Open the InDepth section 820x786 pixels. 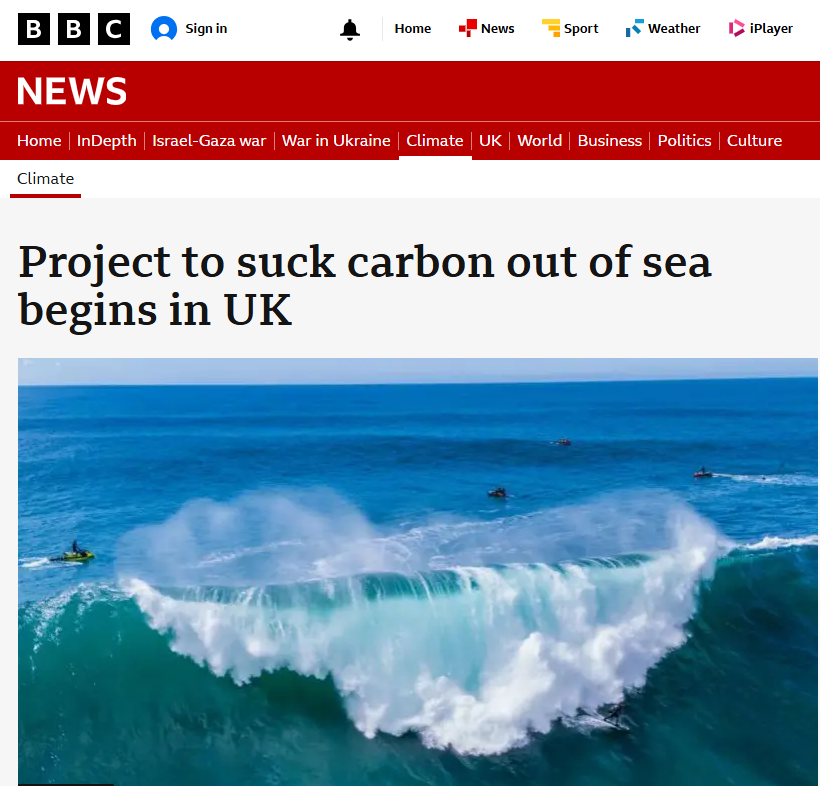(107, 141)
